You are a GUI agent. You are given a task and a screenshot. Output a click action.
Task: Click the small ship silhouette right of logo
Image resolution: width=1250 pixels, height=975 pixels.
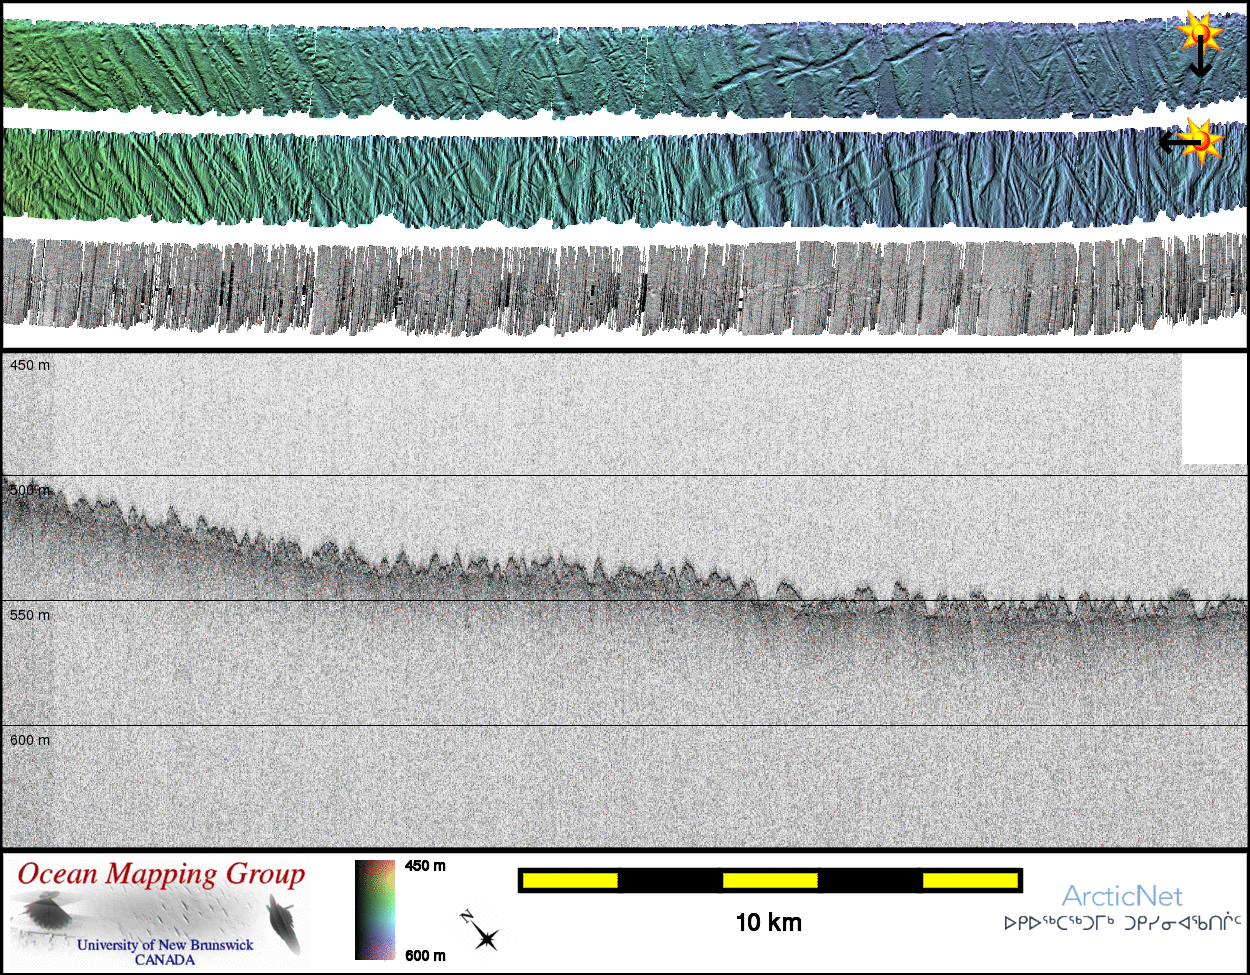pyautogui.click(x=282, y=923)
